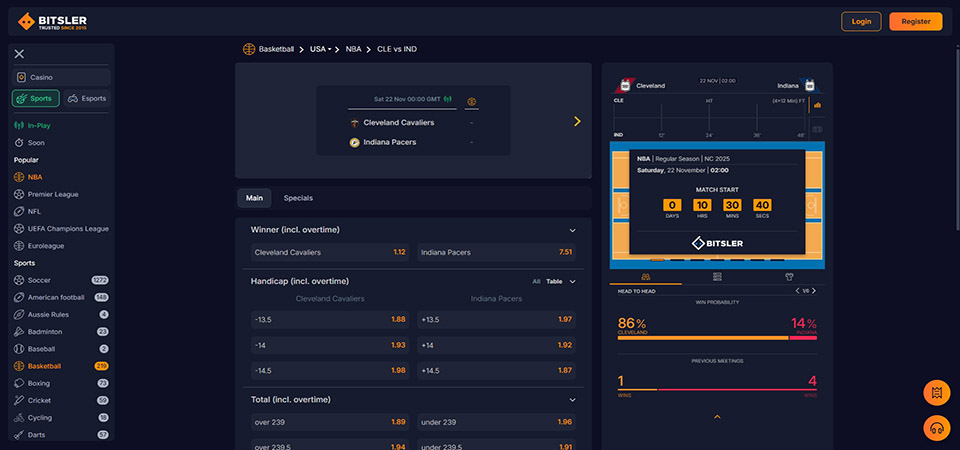
Task: Open the headset support chat button
Action: (x=936, y=428)
